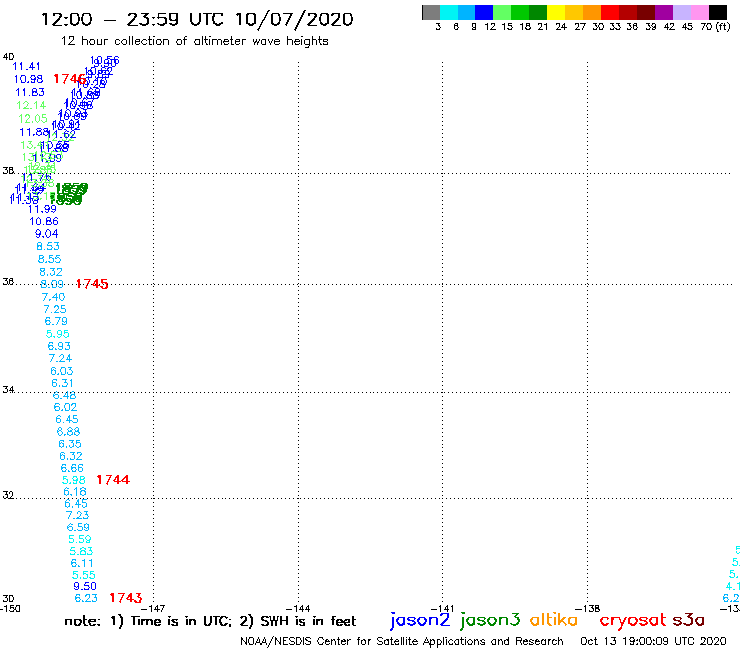Click the 6.31 wave height value

pyautogui.click(x=62, y=383)
